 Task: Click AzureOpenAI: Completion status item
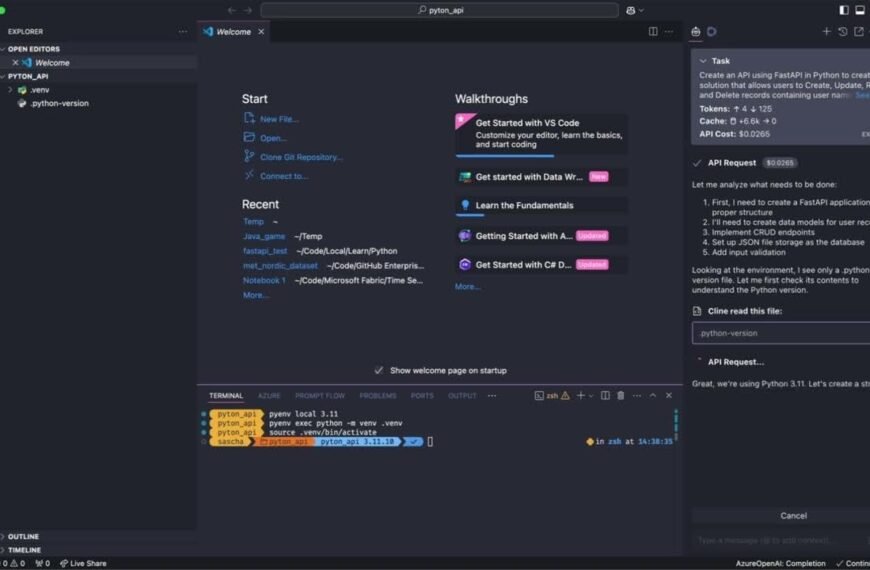(780, 563)
